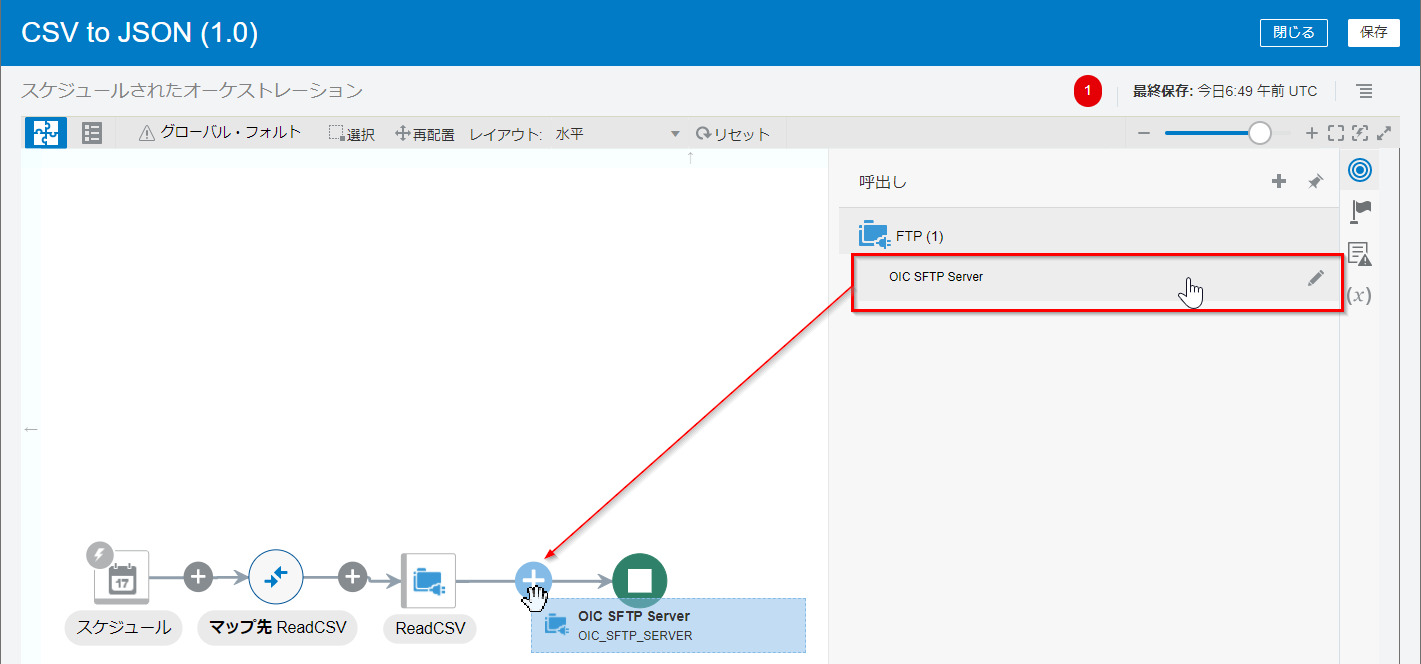Viewport: 1421px width, 664px height.
Task: Open variables (x) side panel
Action: pos(1359,295)
